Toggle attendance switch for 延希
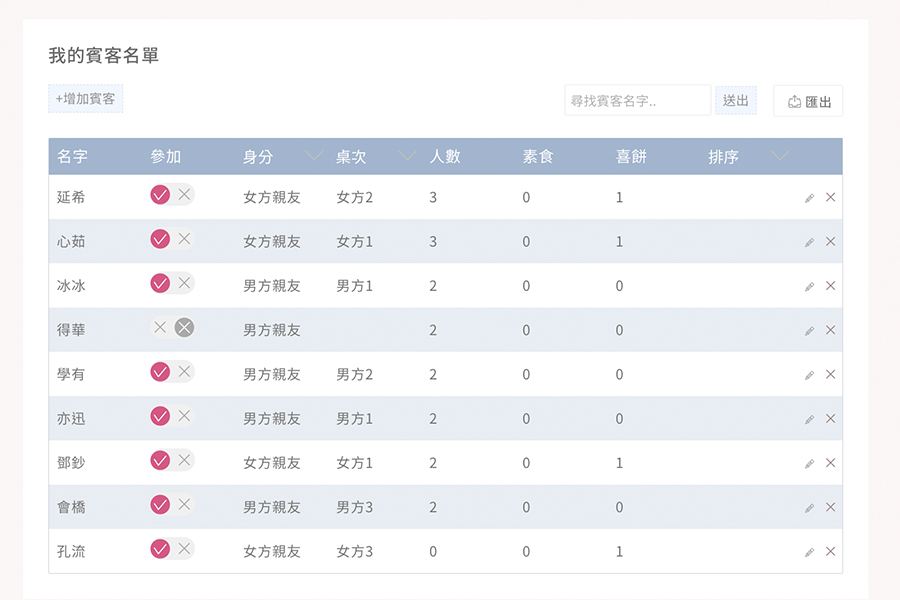The height and width of the screenshot is (600, 900). pyautogui.click(x=172, y=195)
